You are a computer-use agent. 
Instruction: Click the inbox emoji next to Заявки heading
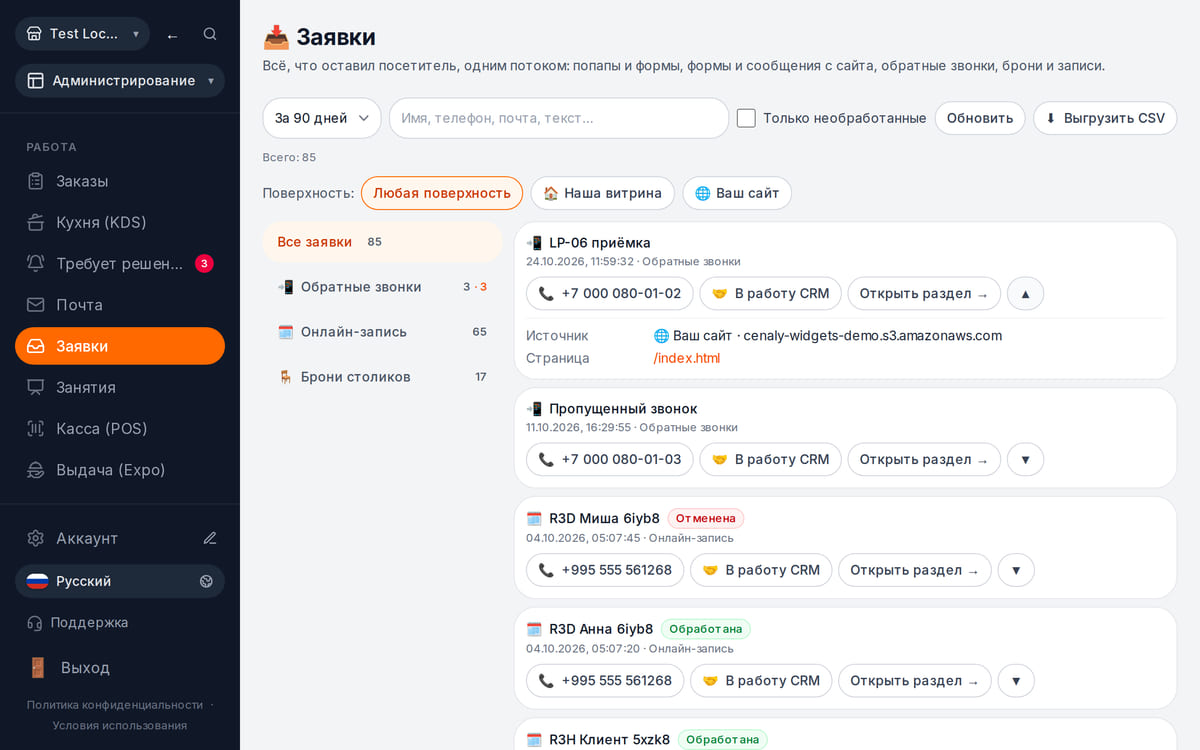coord(276,38)
